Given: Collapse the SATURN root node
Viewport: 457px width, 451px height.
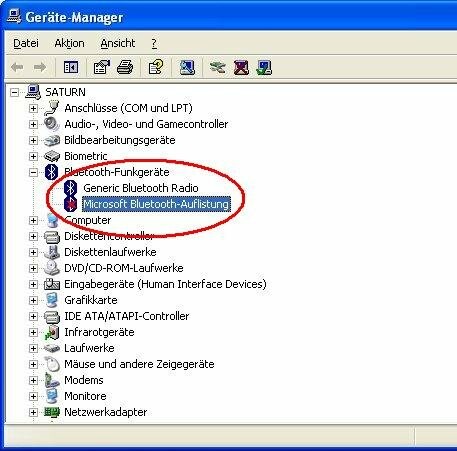Looking at the screenshot, I should click(x=14, y=92).
